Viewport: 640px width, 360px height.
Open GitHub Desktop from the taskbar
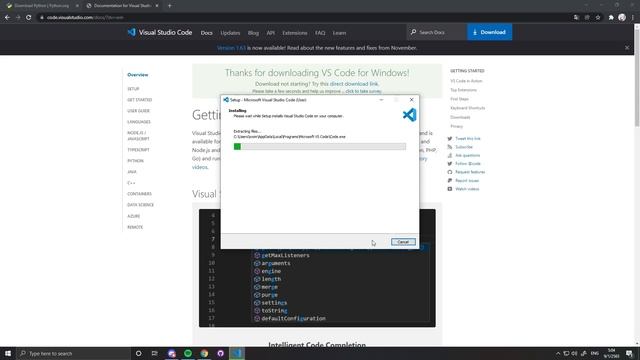pos(220,353)
